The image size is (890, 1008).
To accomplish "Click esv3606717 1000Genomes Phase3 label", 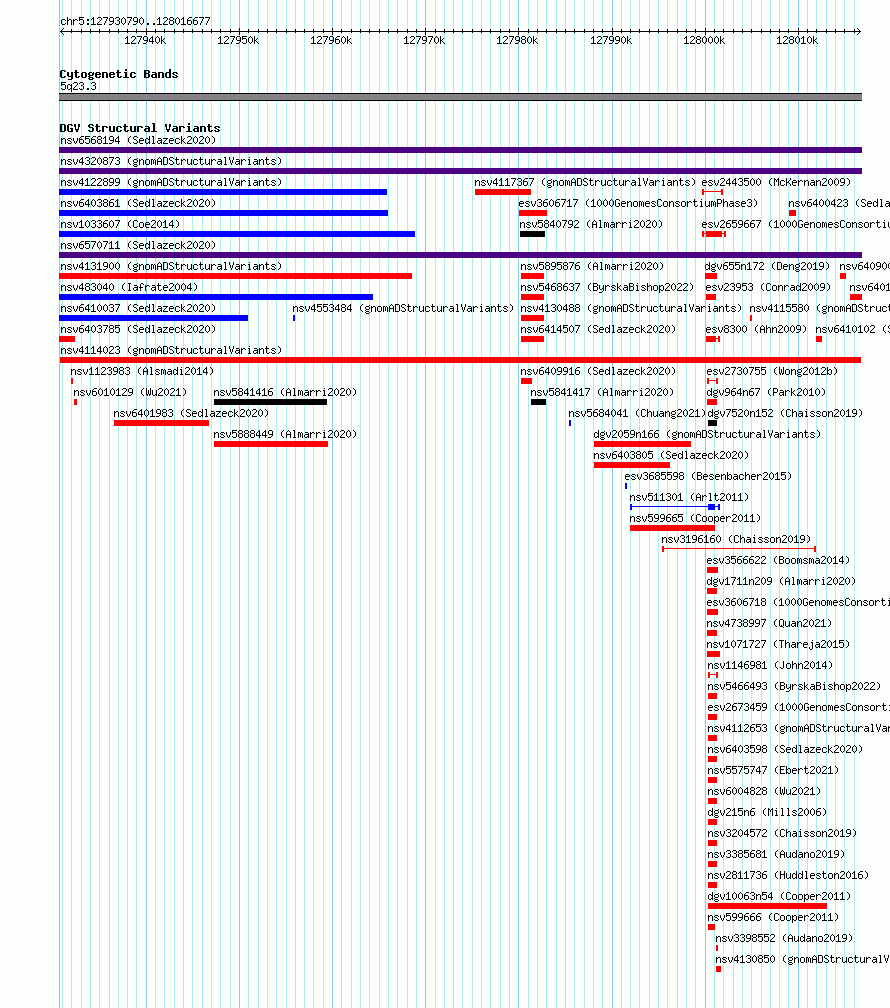I will coord(638,203).
